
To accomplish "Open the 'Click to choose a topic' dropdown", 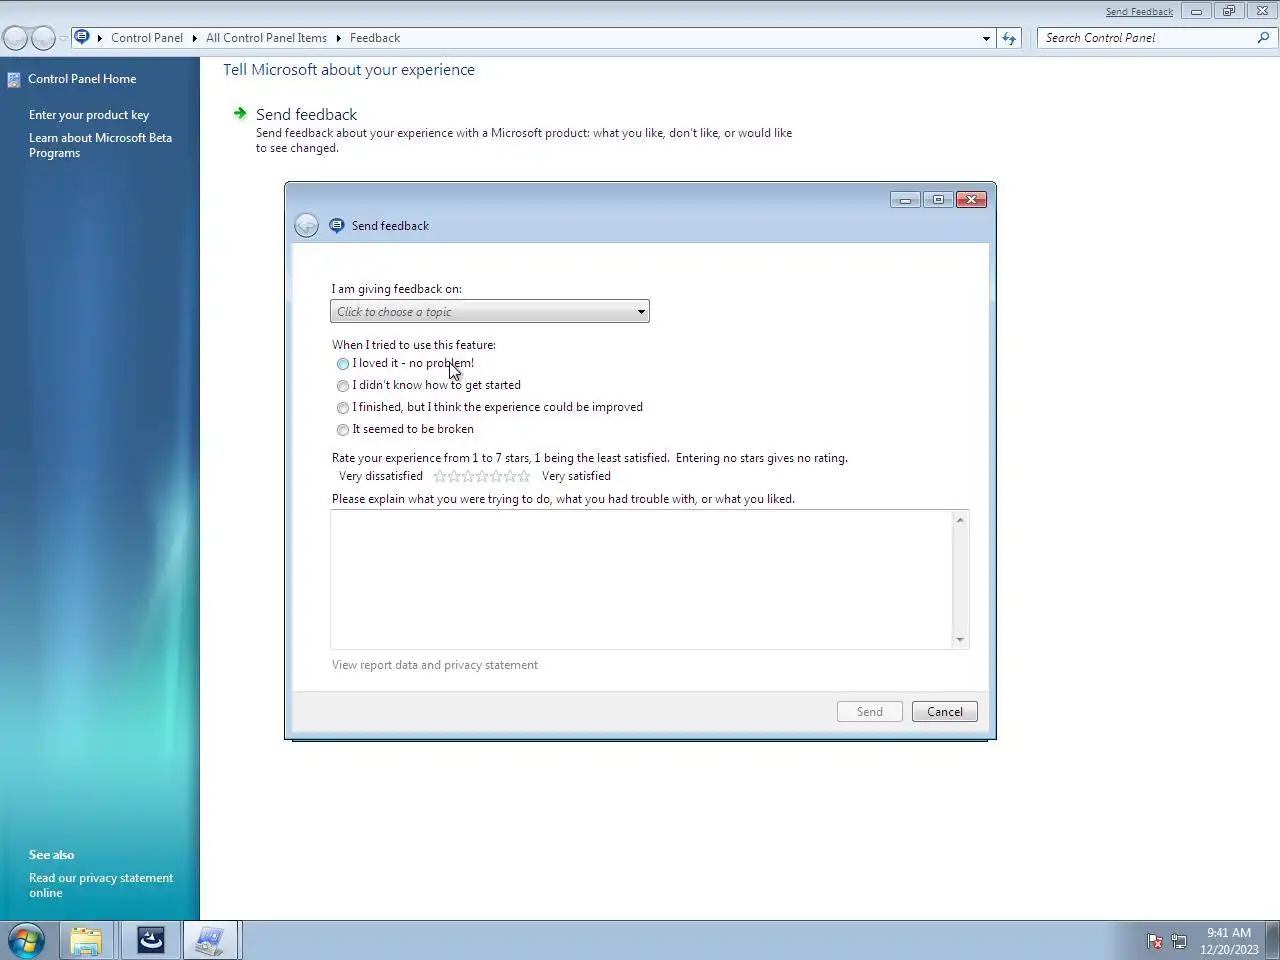I will 490,312.
